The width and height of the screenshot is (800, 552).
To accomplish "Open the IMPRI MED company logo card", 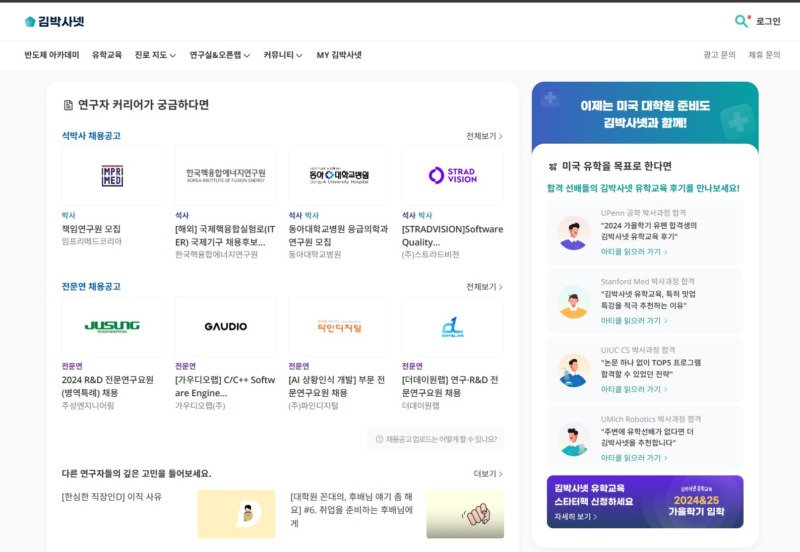I will (112, 176).
